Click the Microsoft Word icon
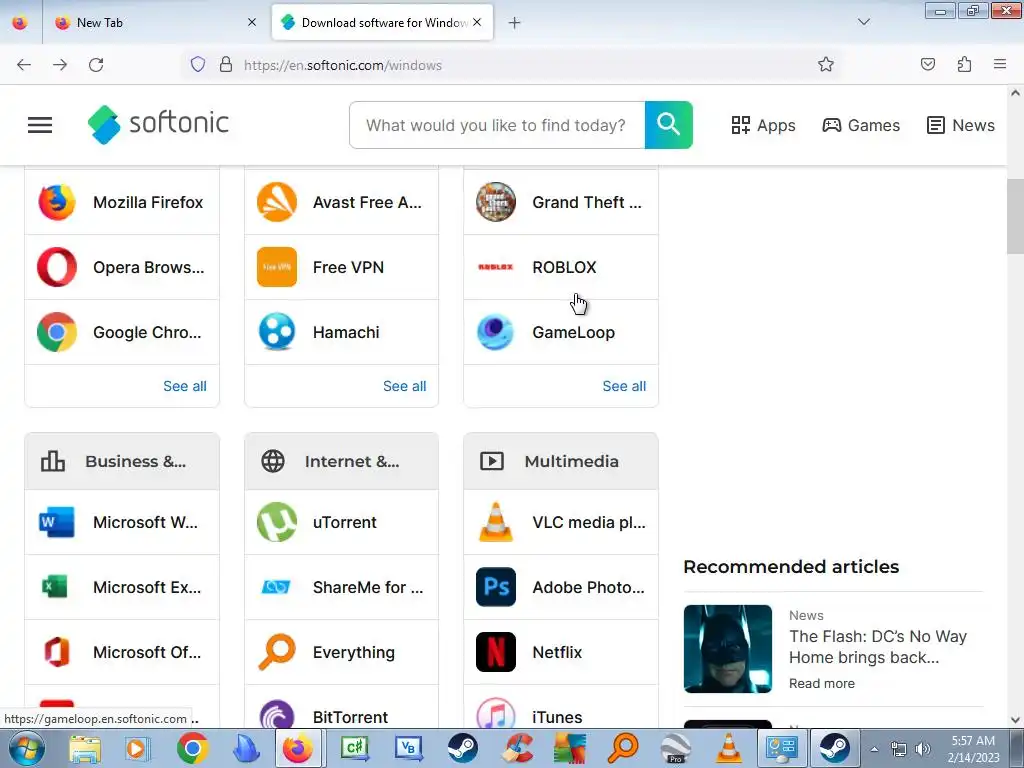 point(57,522)
